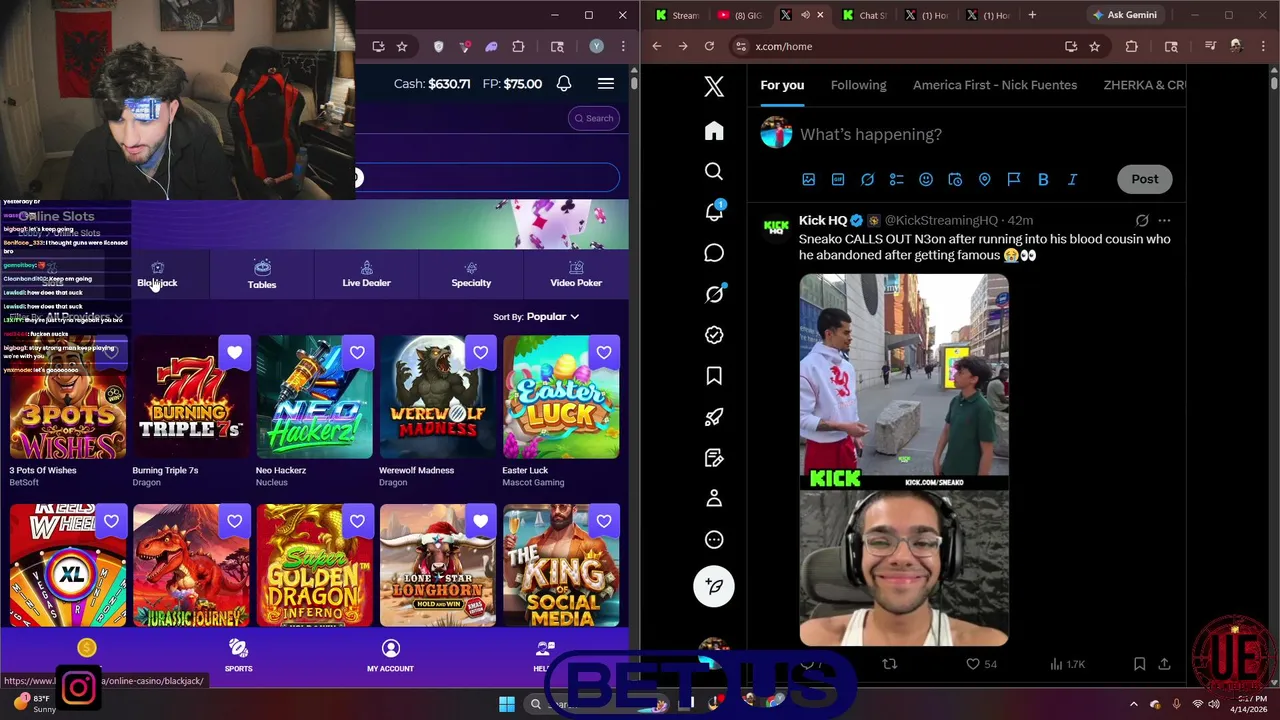
Task: Add a poll in post composer
Action: (897, 179)
